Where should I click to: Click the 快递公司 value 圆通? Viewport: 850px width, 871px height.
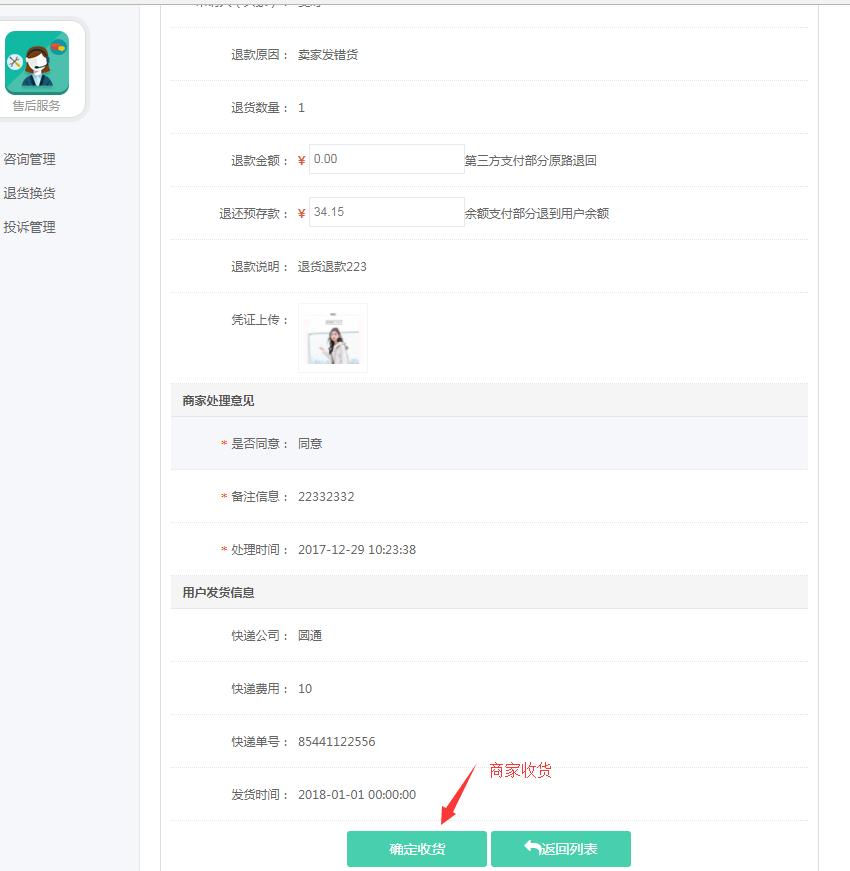point(310,636)
